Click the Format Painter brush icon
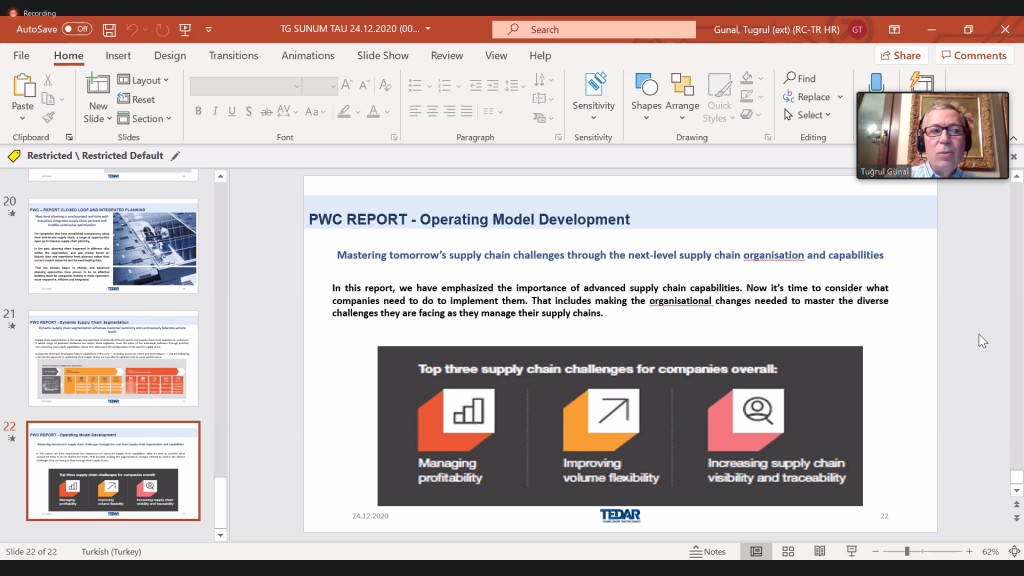 tap(48, 118)
